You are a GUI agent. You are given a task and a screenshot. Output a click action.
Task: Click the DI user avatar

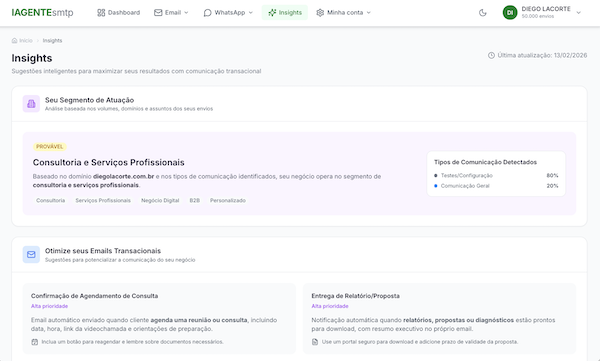[510, 13]
